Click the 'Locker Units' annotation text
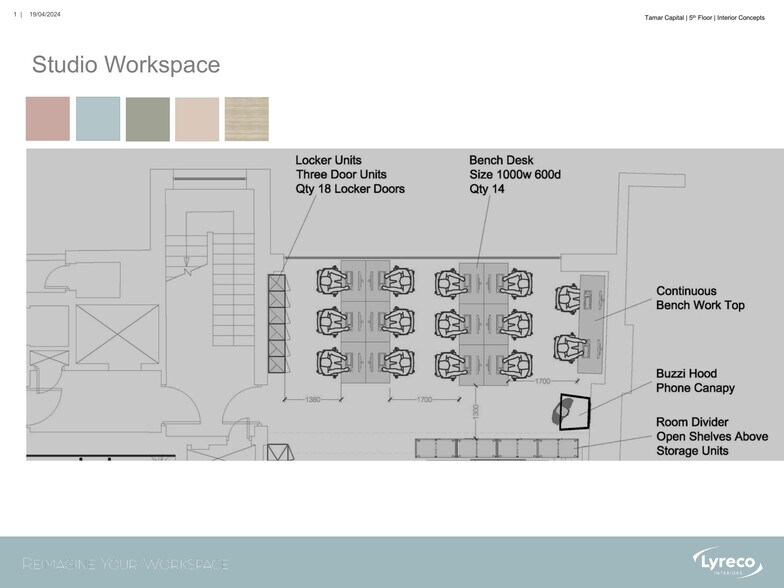This screenshot has height=588, width=784. tap(328, 160)
